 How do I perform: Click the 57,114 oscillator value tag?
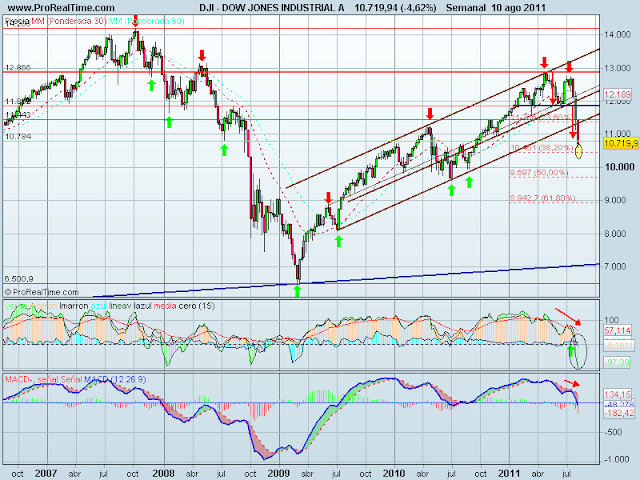618,331
